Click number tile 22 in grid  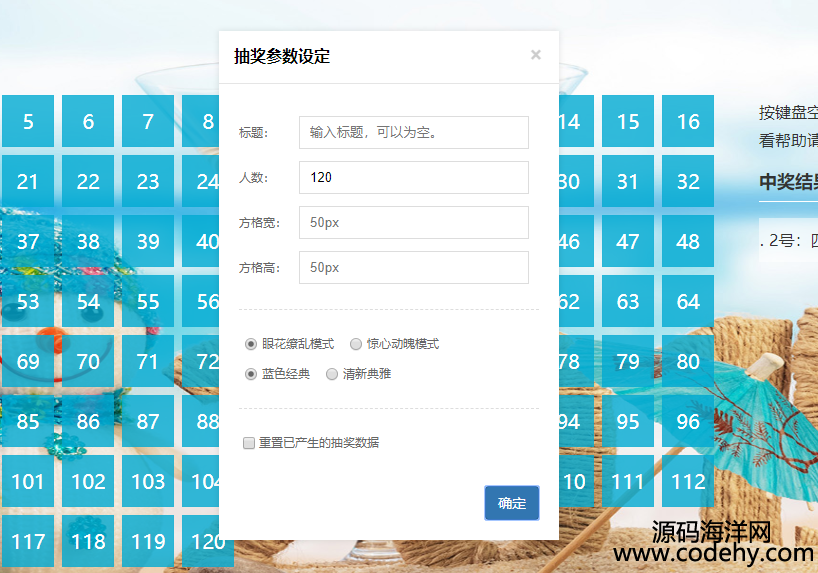coord(88,182)
